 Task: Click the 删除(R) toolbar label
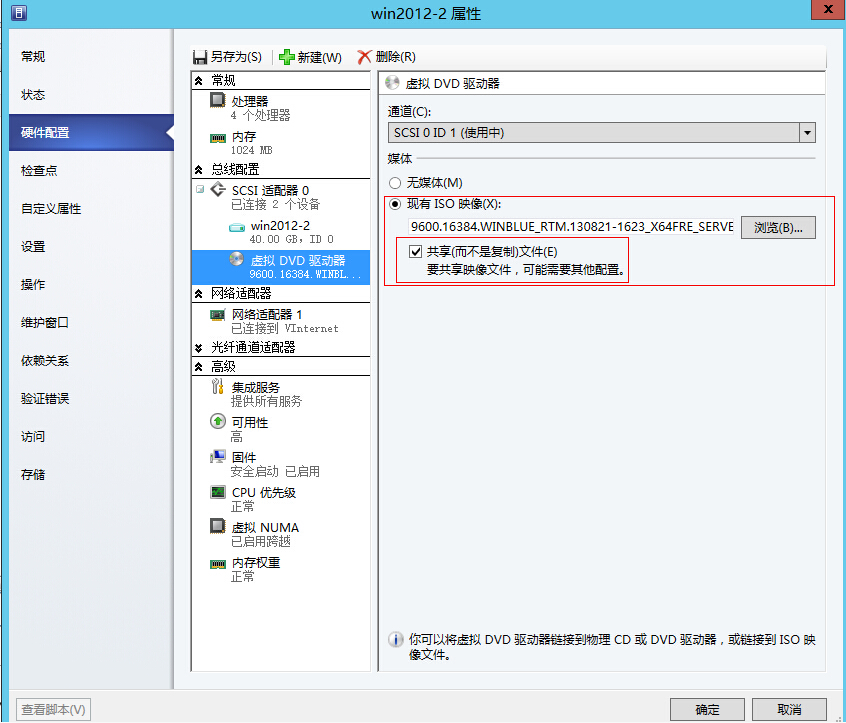(395, 57)
